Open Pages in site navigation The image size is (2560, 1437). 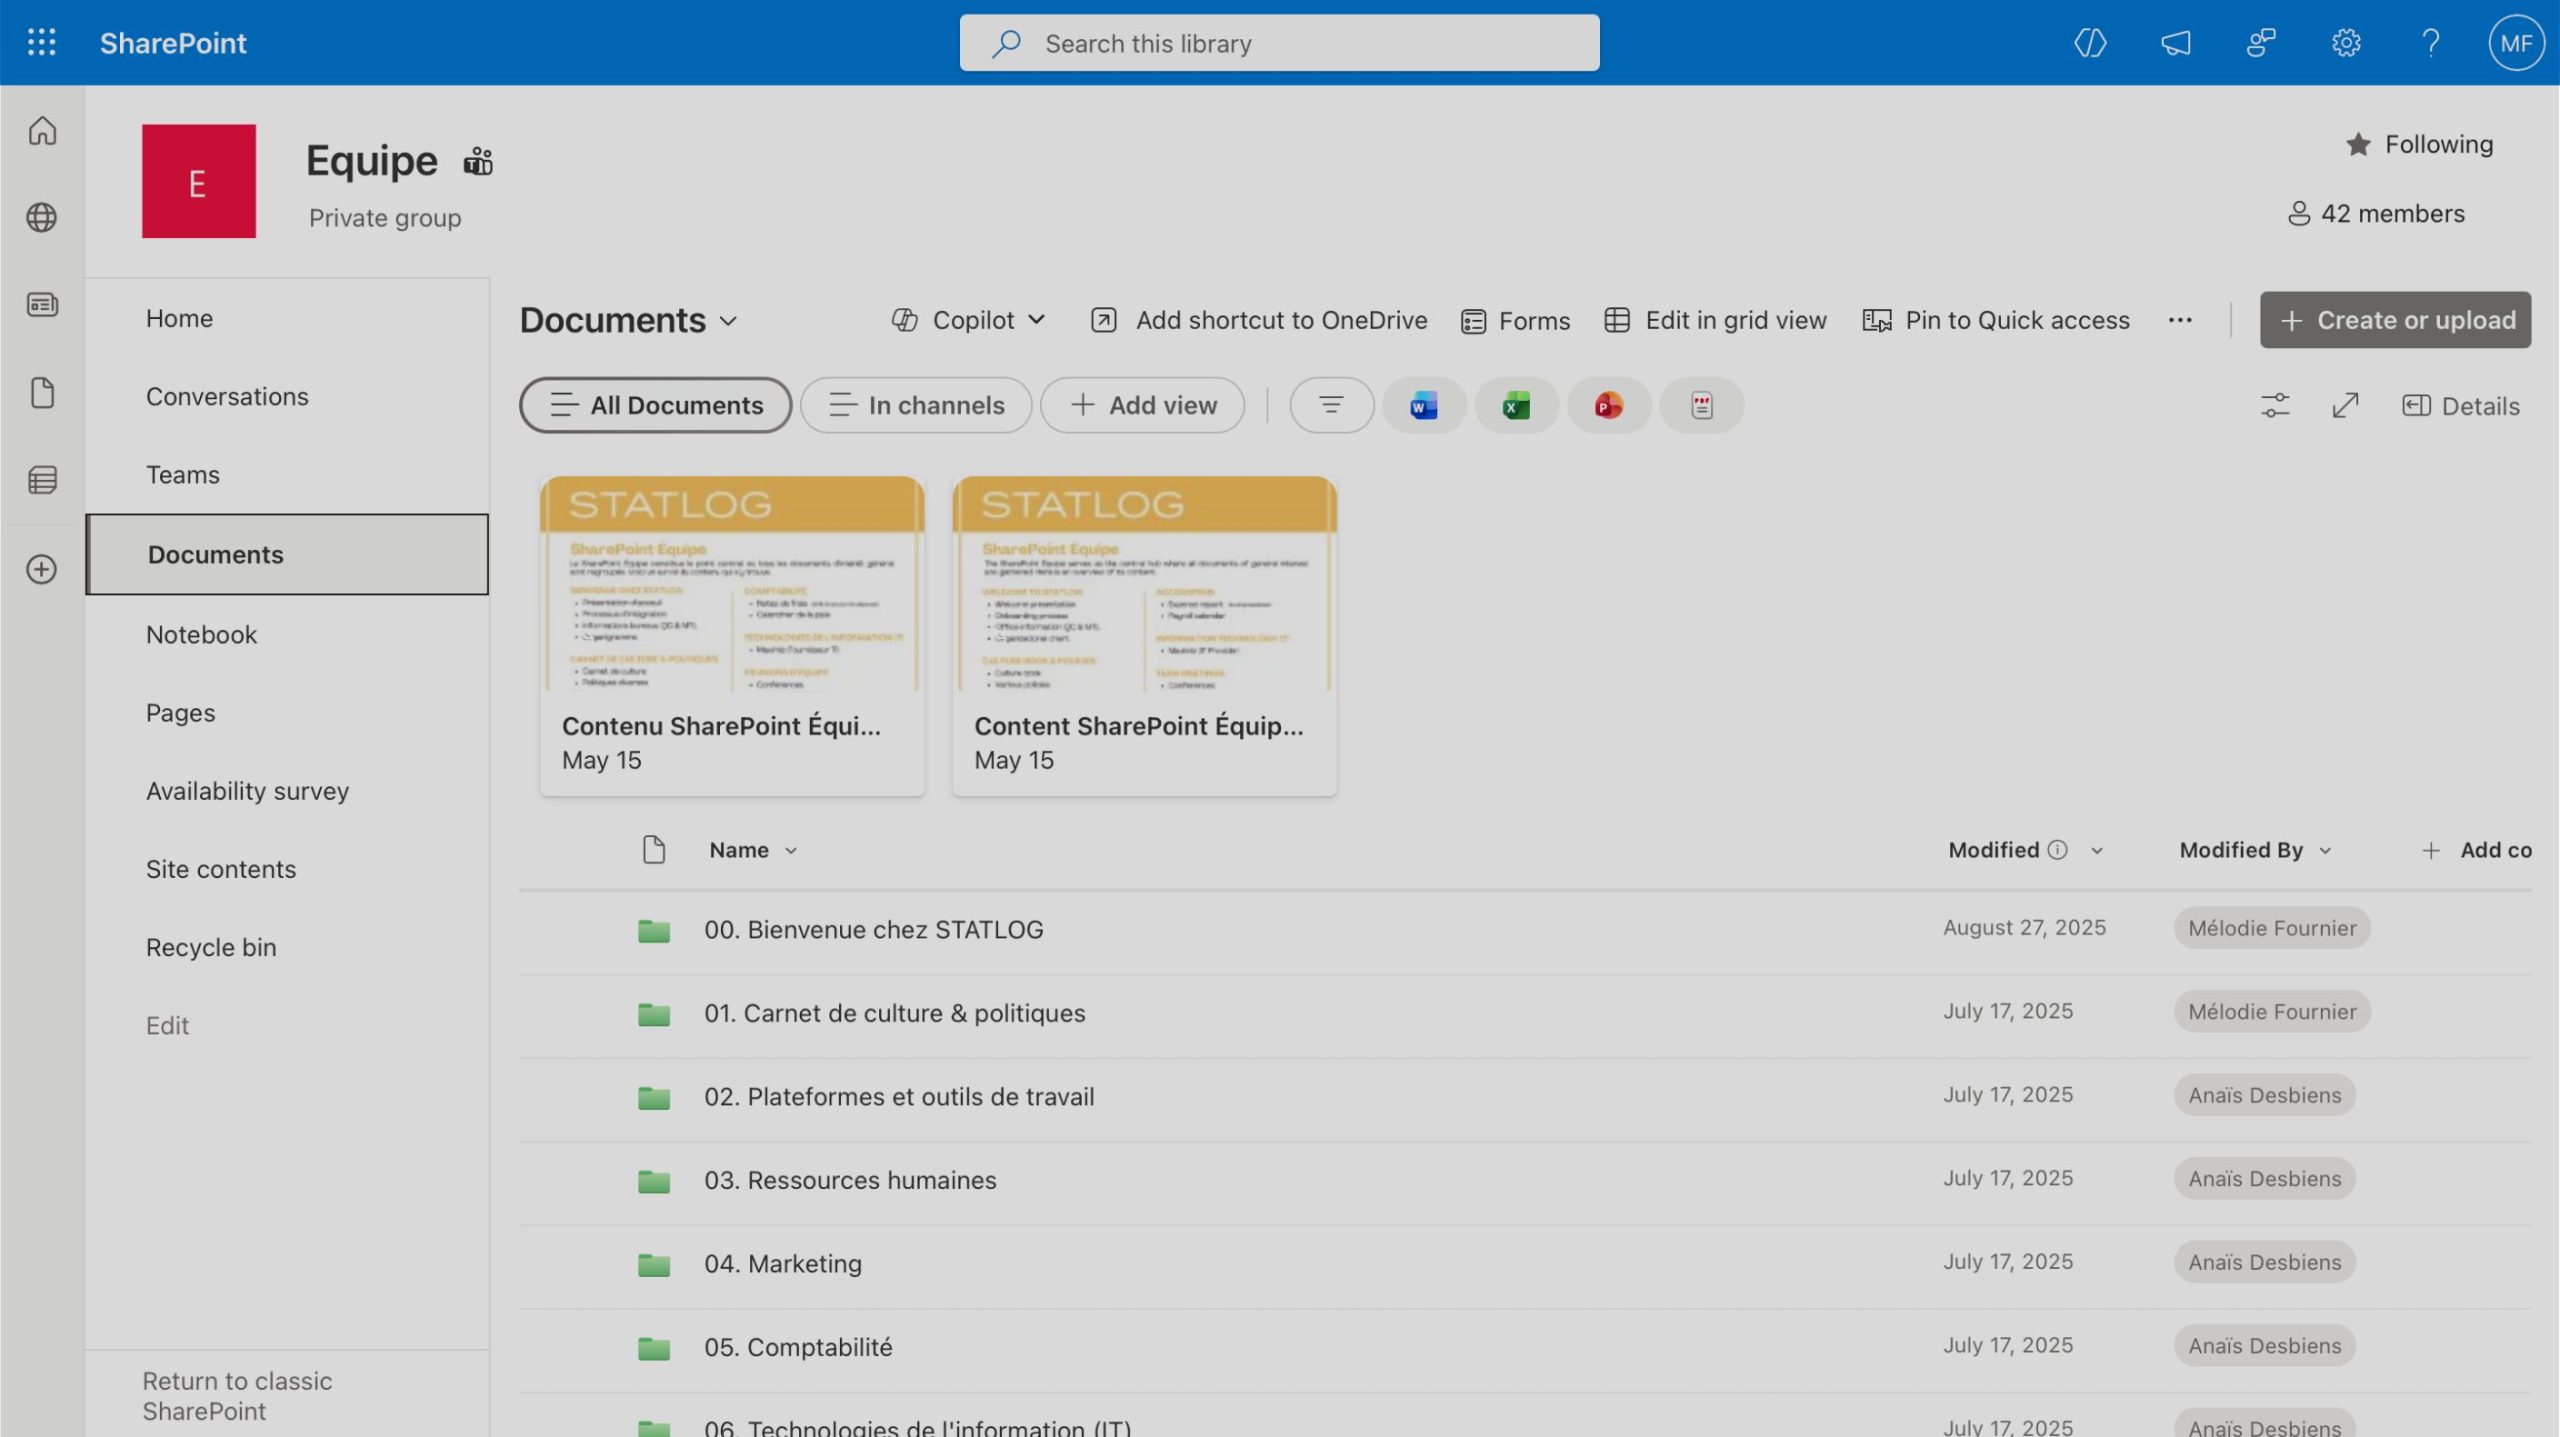(180, 712)
